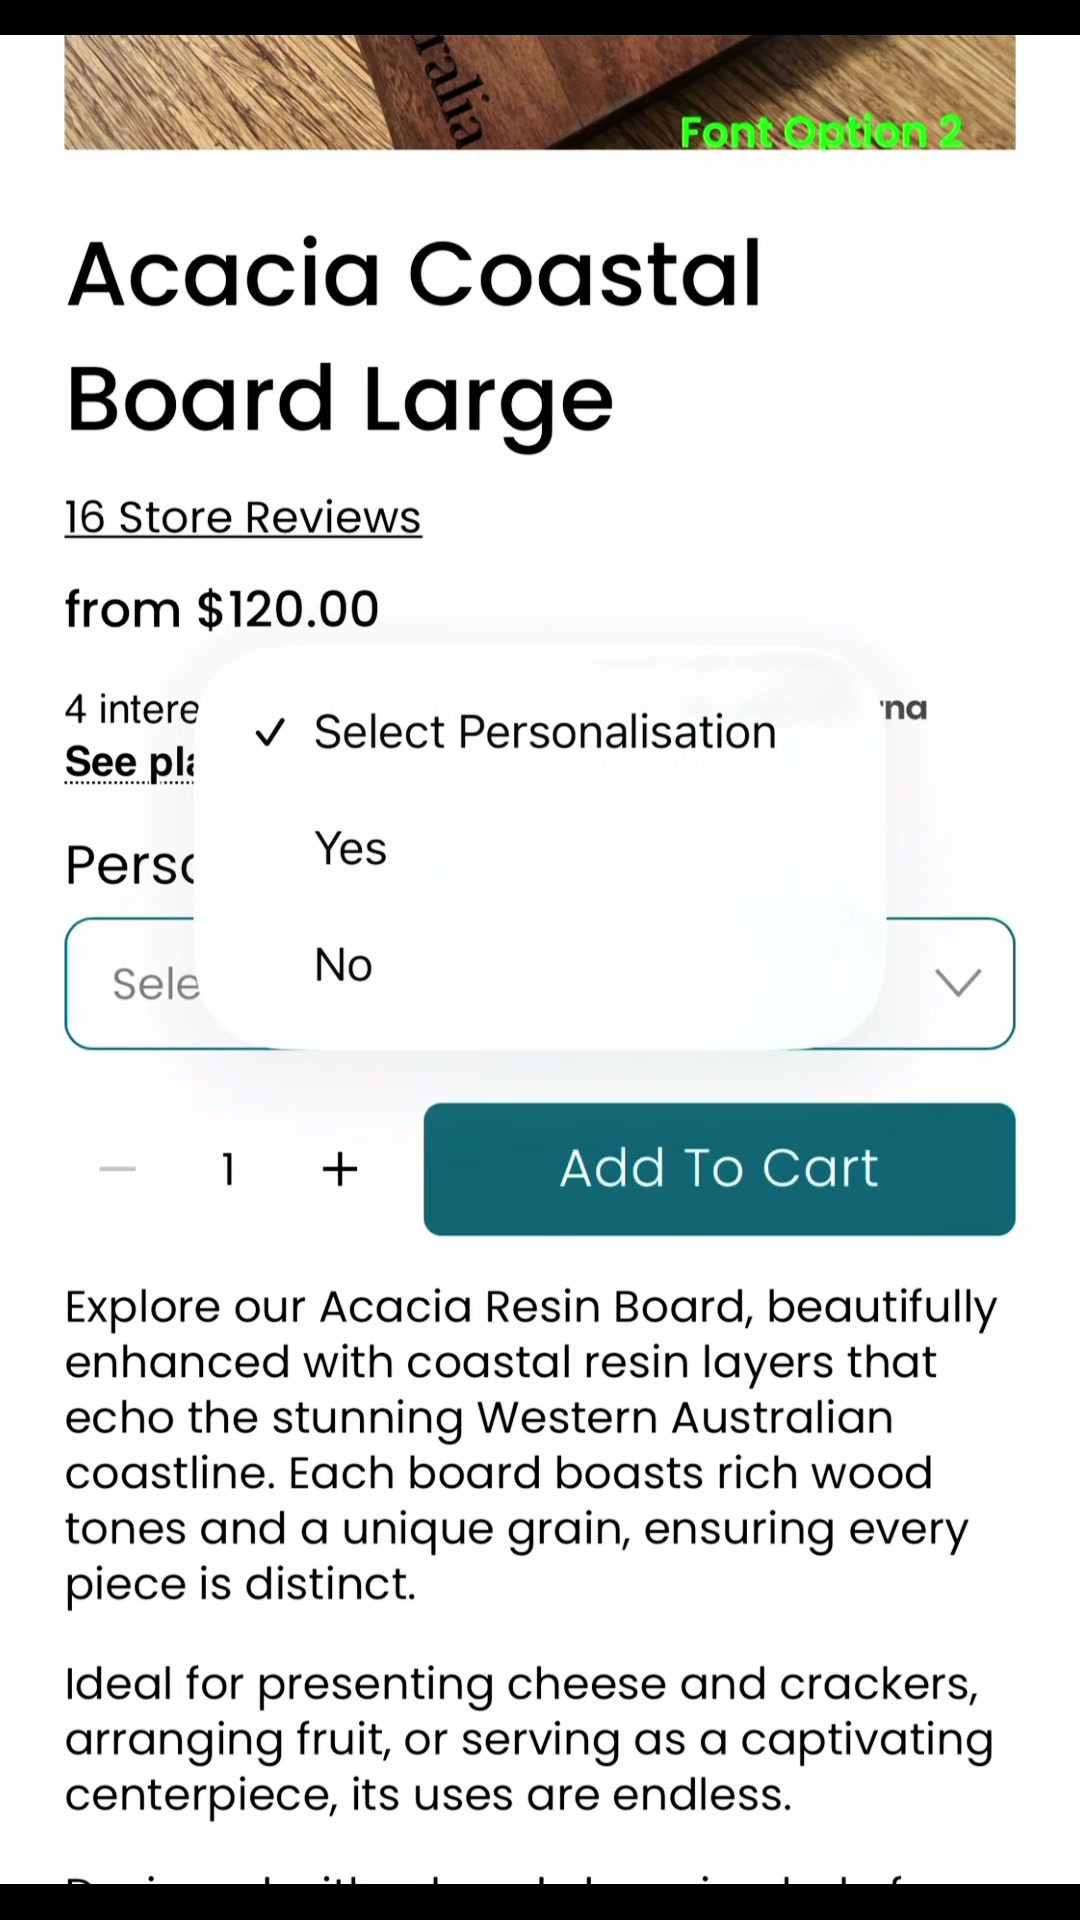Click the partially hidden Personalisation label

(x=130, y=865)
